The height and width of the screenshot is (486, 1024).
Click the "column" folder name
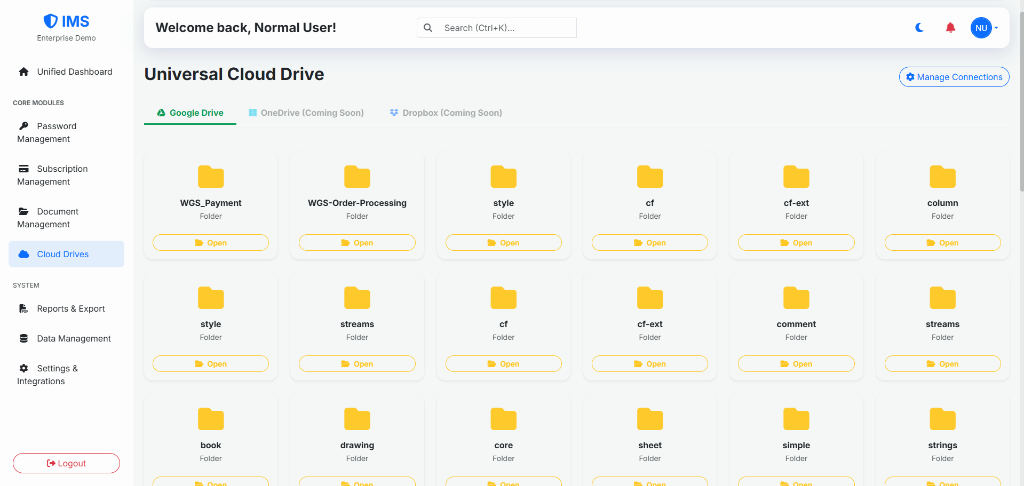point(942,203)
